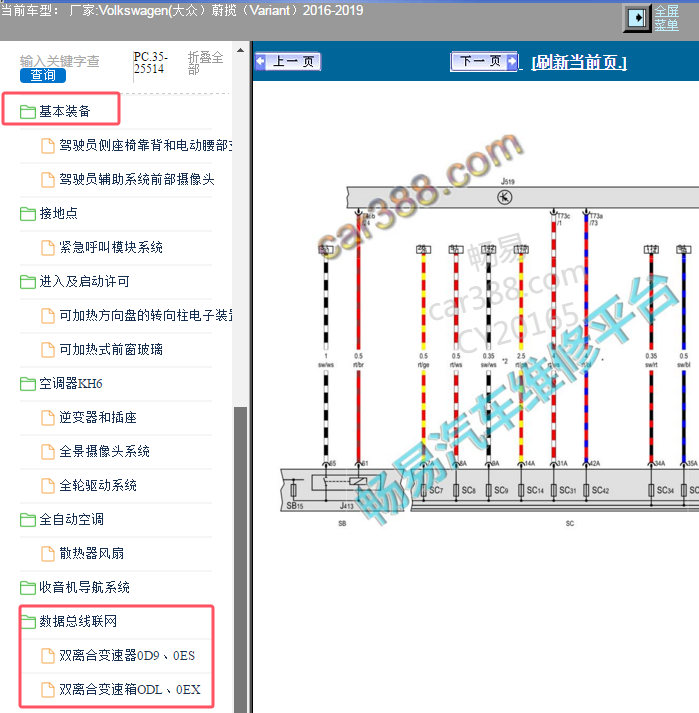Click the J519 control unit symbol
Screen dimensions: 699x713
click(504, 197)
